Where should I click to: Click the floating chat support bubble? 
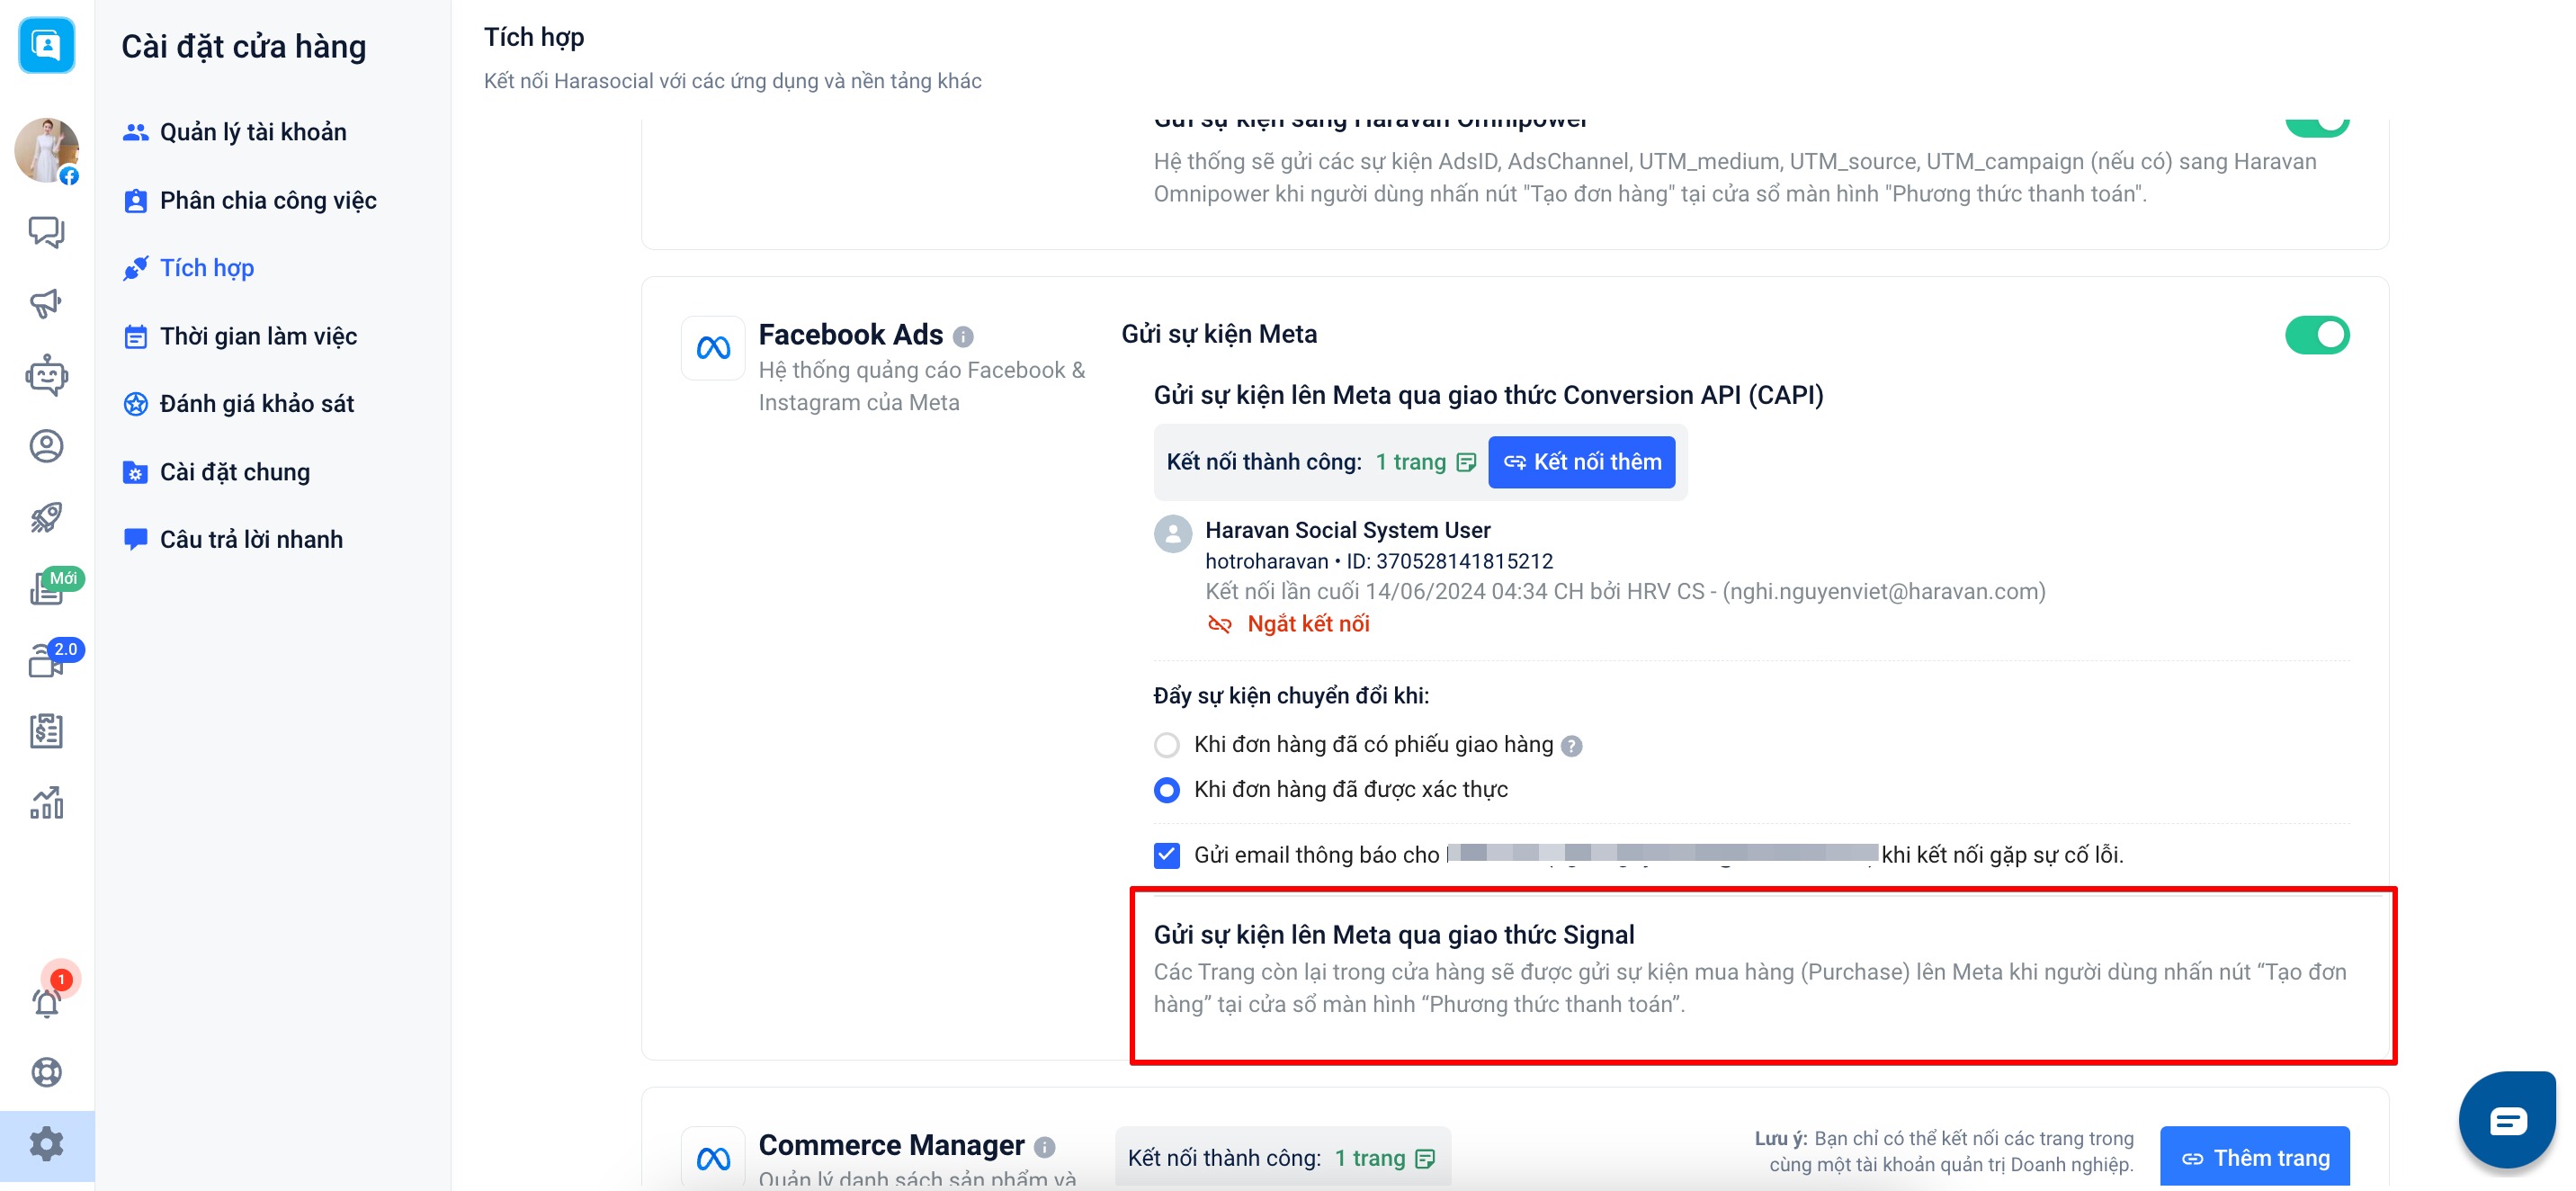pos(2506,1120)
